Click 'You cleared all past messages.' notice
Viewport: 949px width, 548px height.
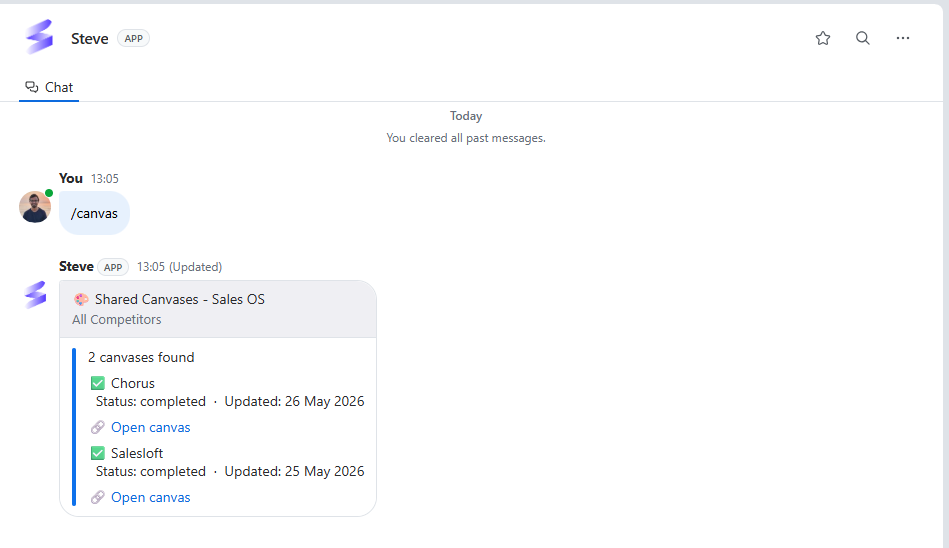[466, 138]
